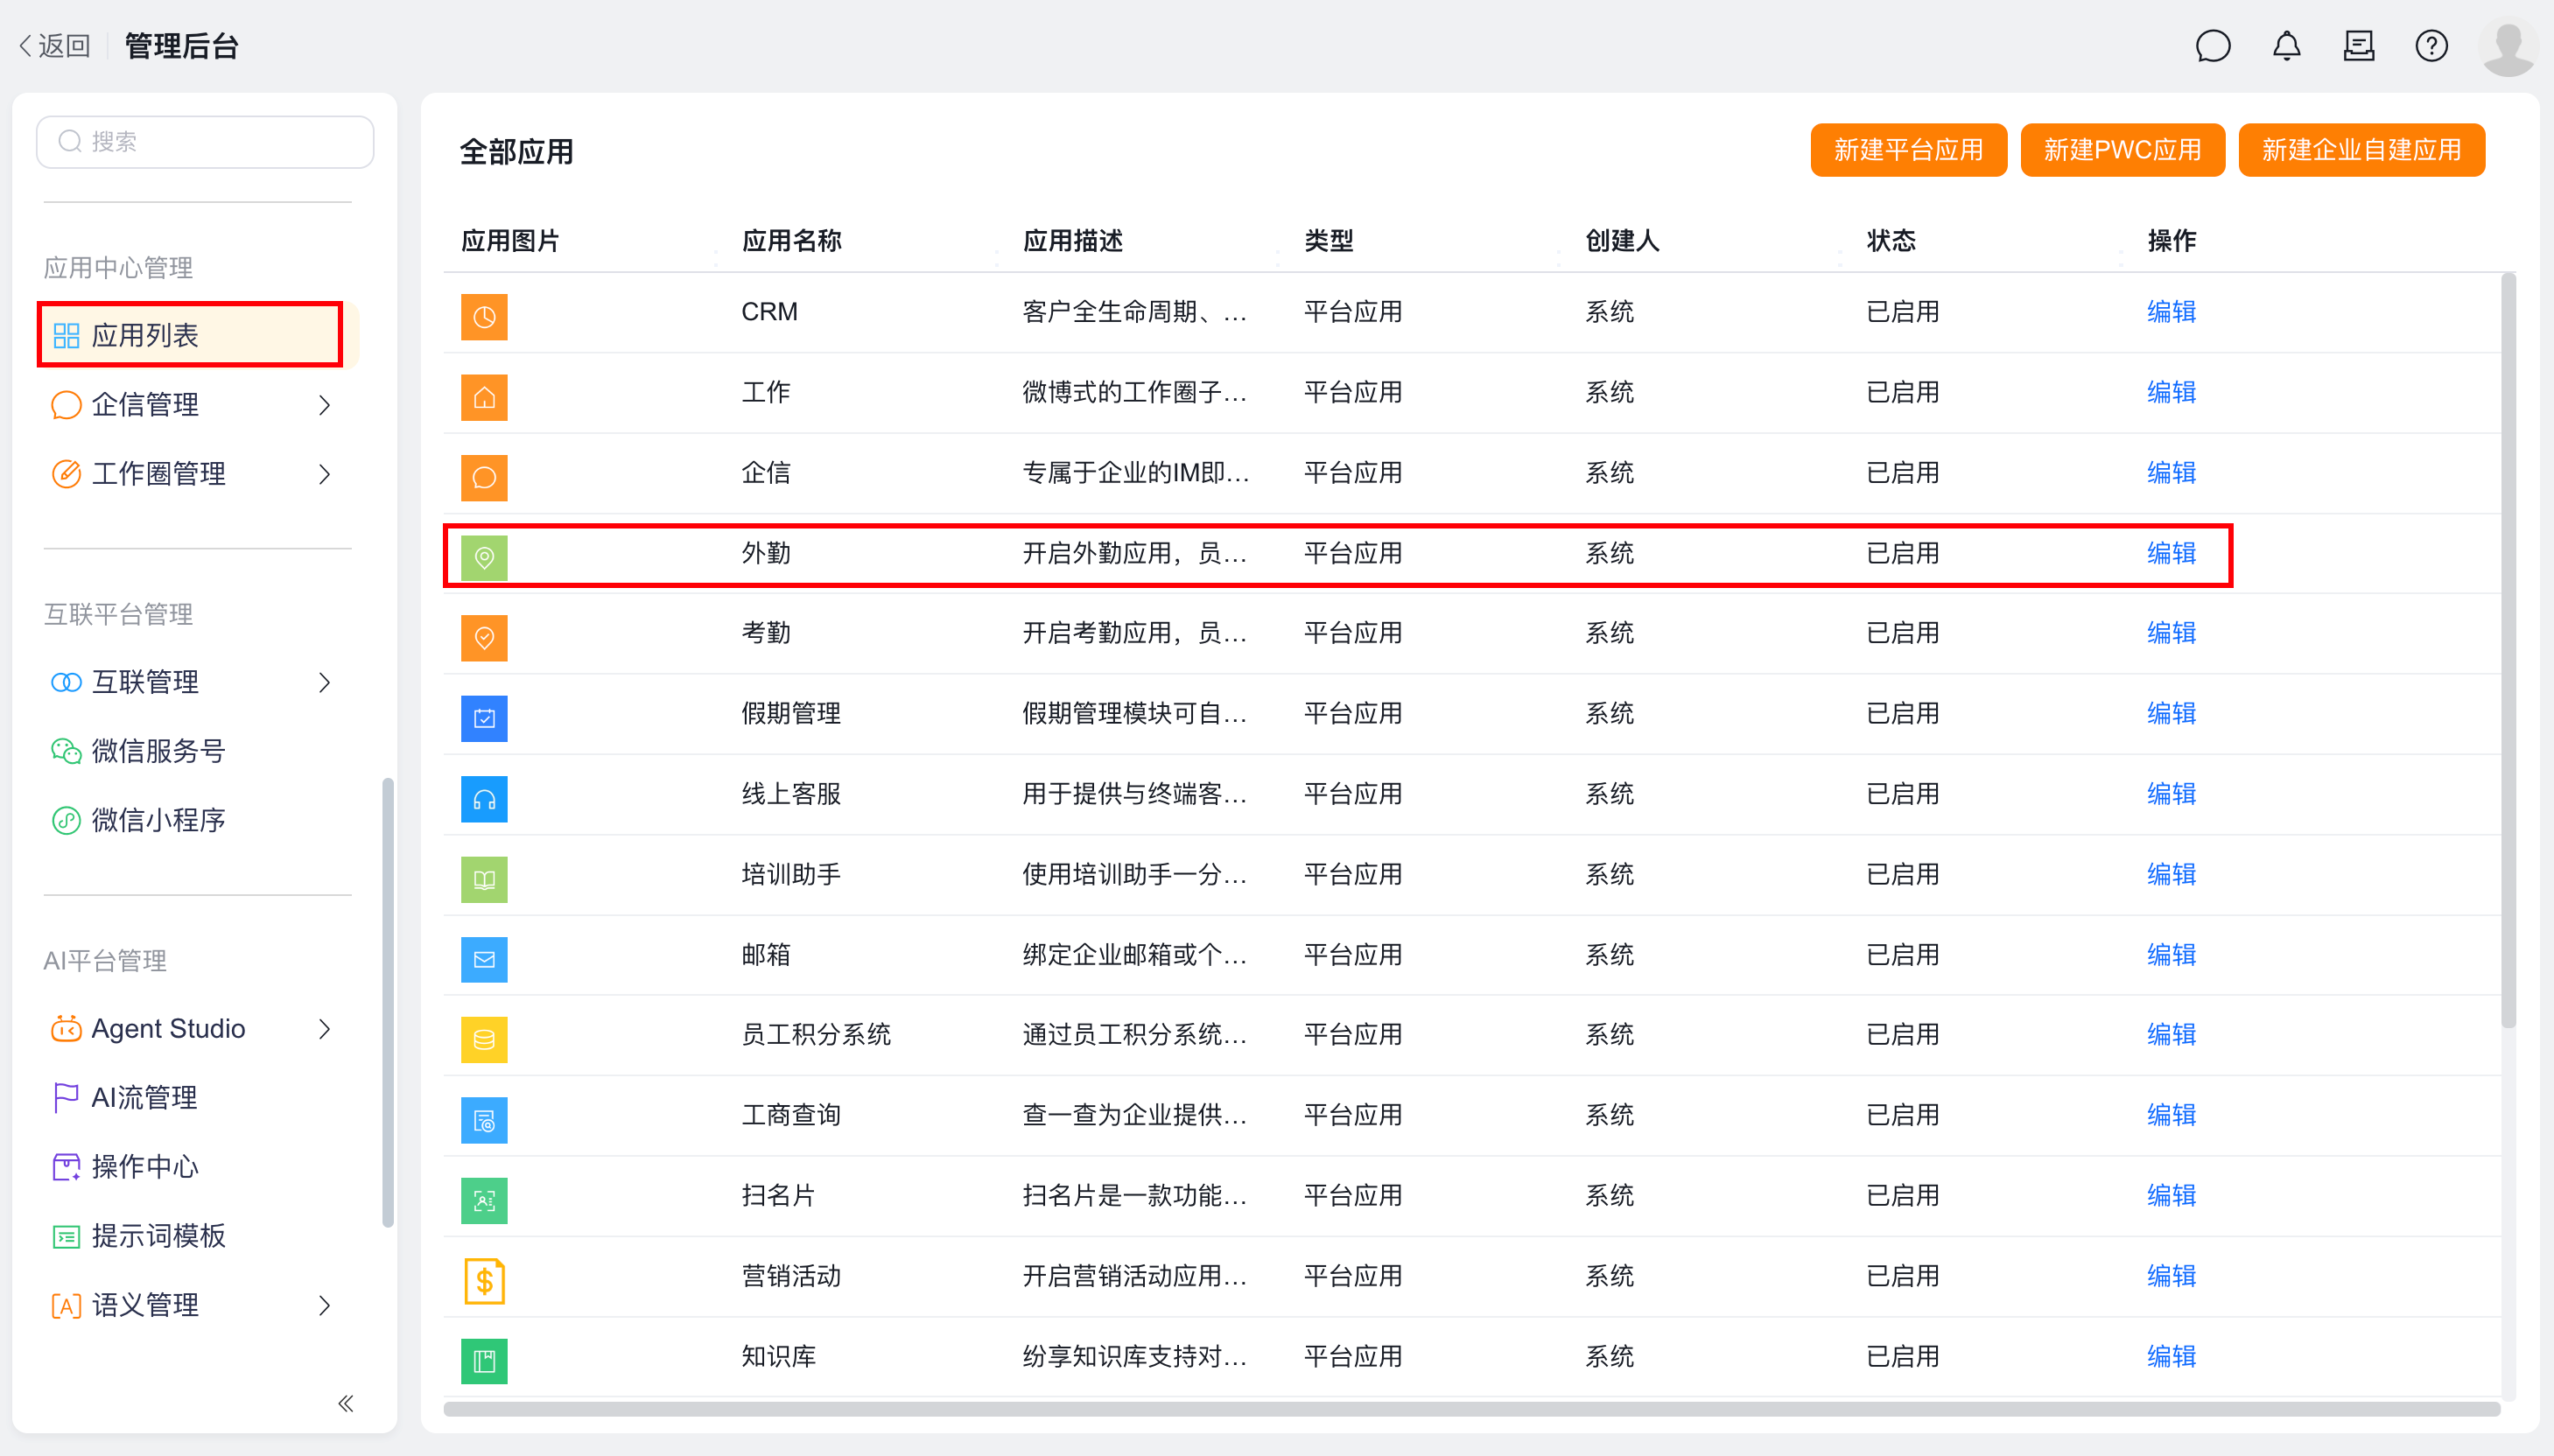
Task: Click the sidebar's vertical scrollbar
Action: [x=387, y=1002]
